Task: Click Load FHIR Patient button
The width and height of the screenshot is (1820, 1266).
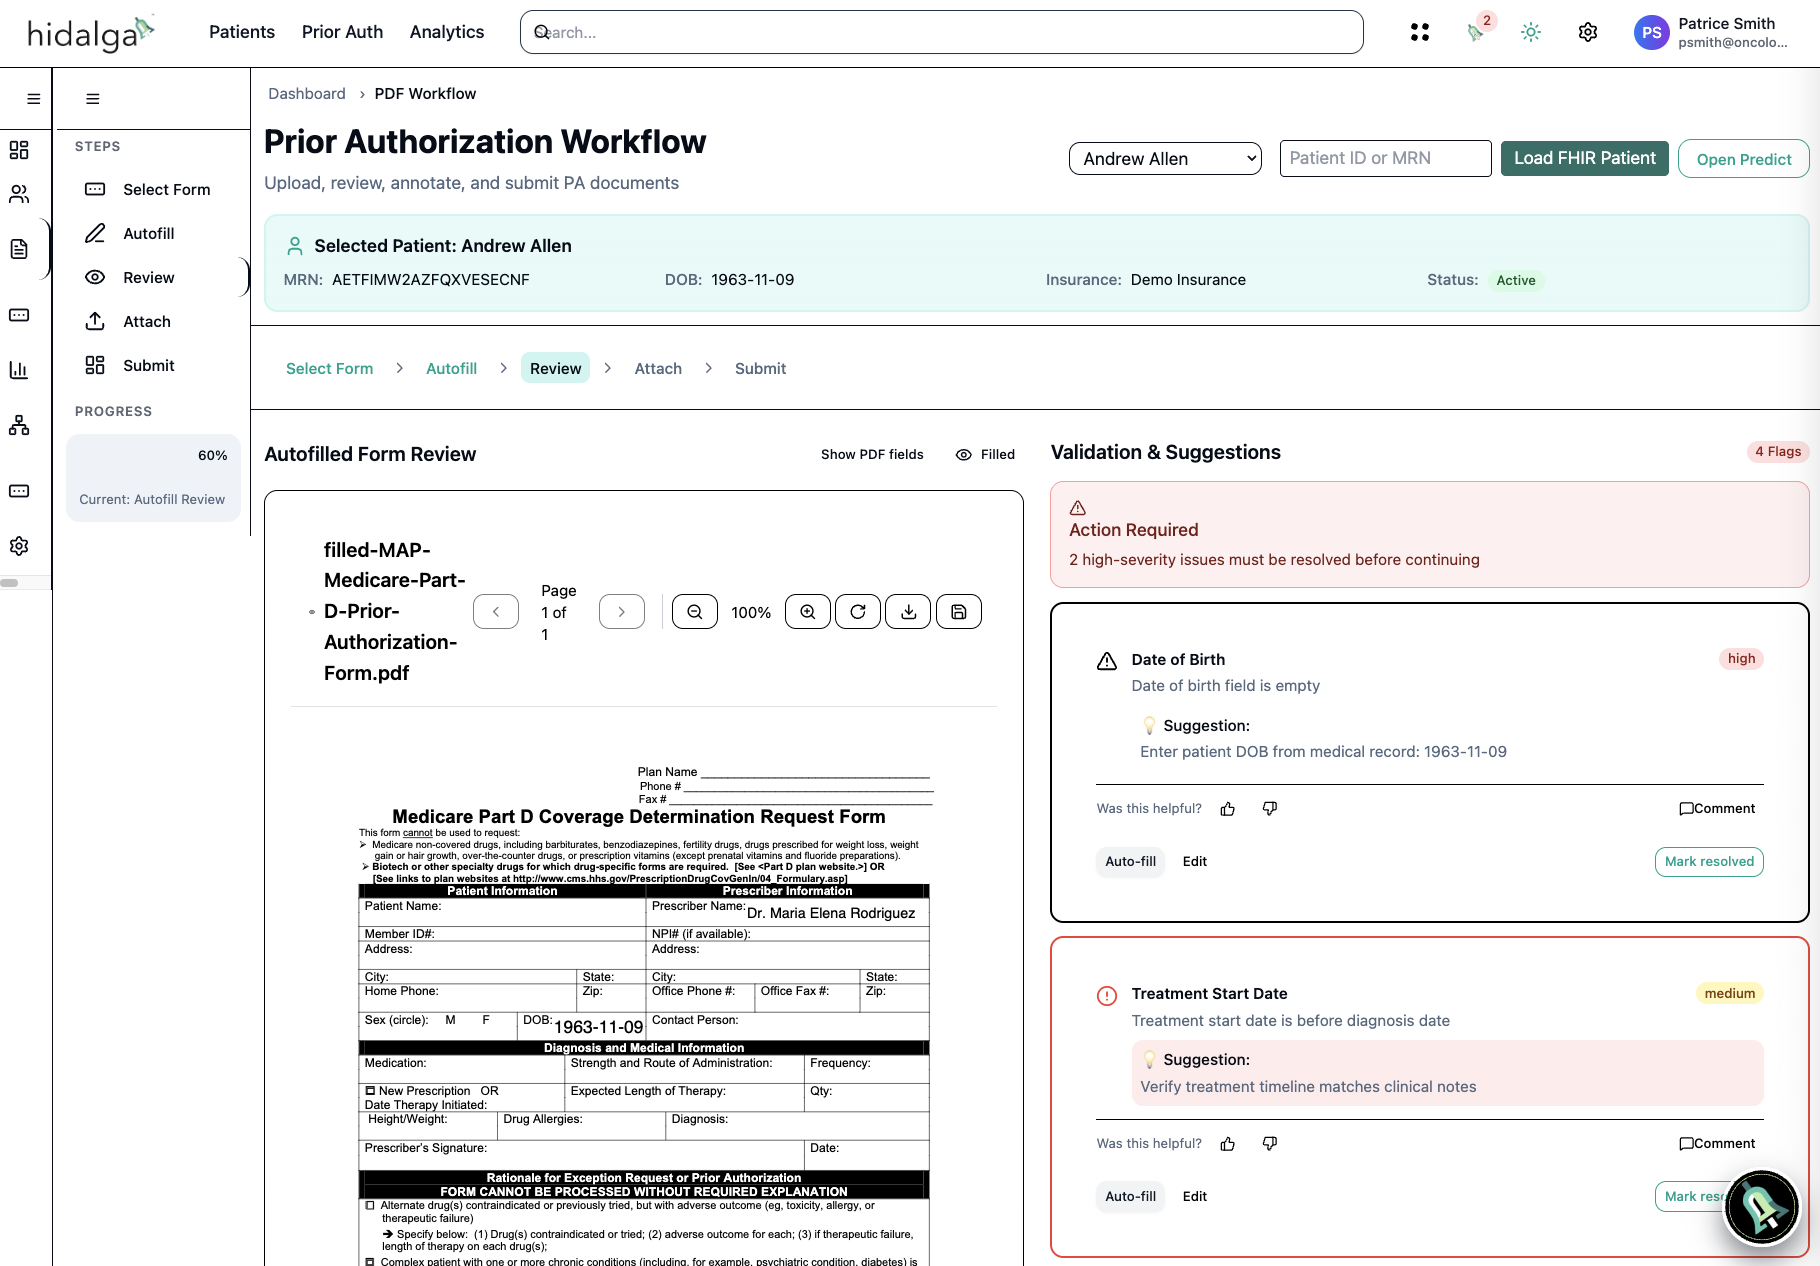Action: point(1584,158)
